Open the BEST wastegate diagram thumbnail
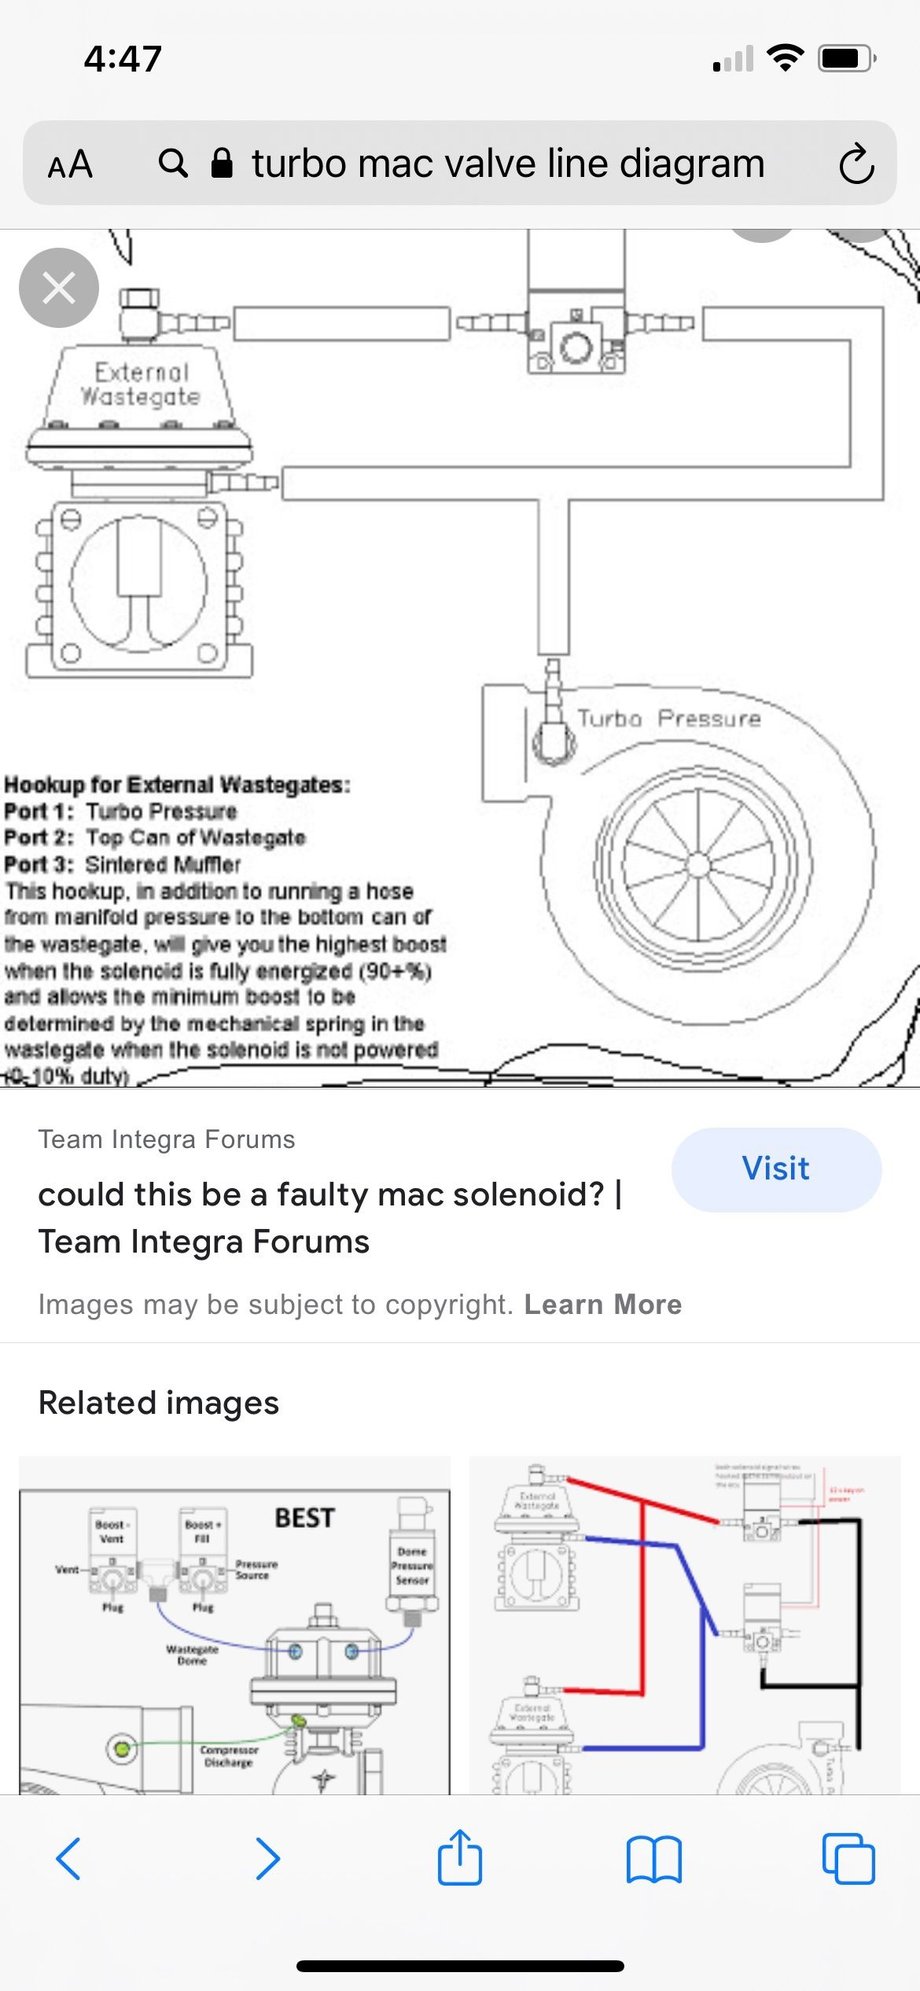The image size is (920, 1991). [x=235, y=1625]
